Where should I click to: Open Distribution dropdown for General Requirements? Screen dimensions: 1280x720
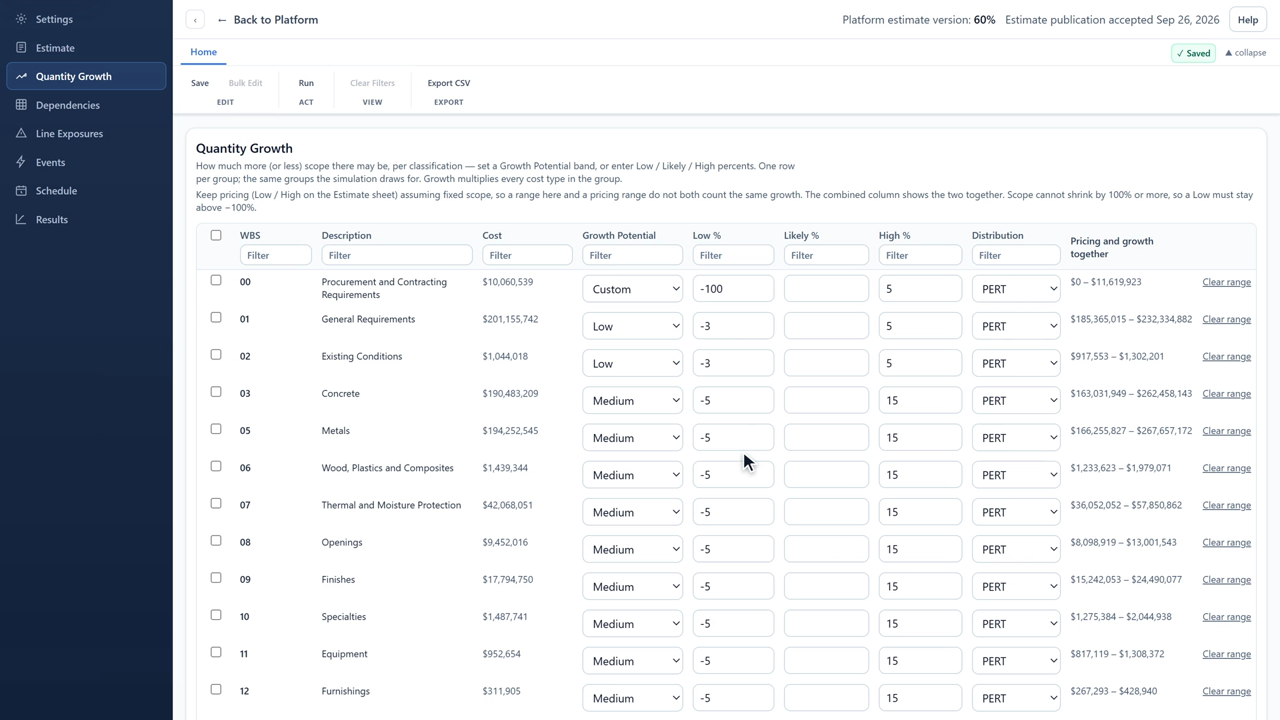(x=1016, y=326)
